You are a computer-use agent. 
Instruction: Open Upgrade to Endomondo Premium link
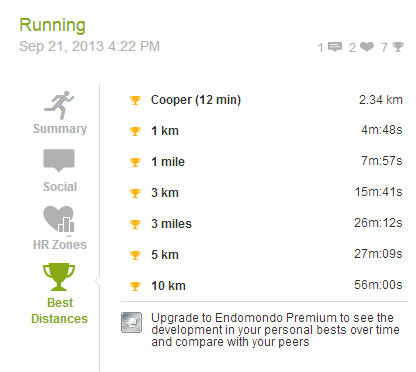point(275,330)
